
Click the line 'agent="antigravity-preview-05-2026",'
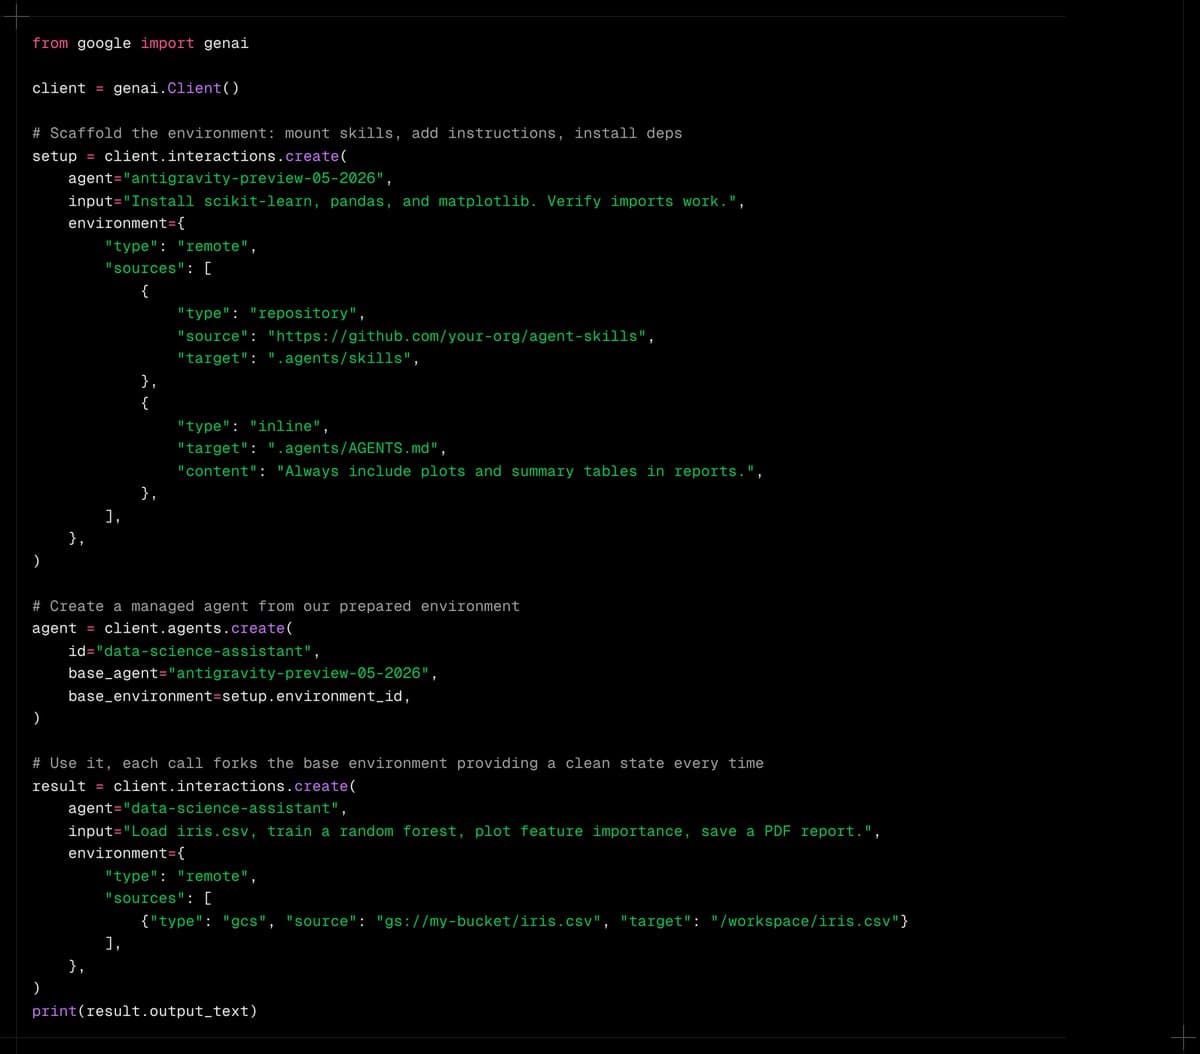[x=230, y=179]
